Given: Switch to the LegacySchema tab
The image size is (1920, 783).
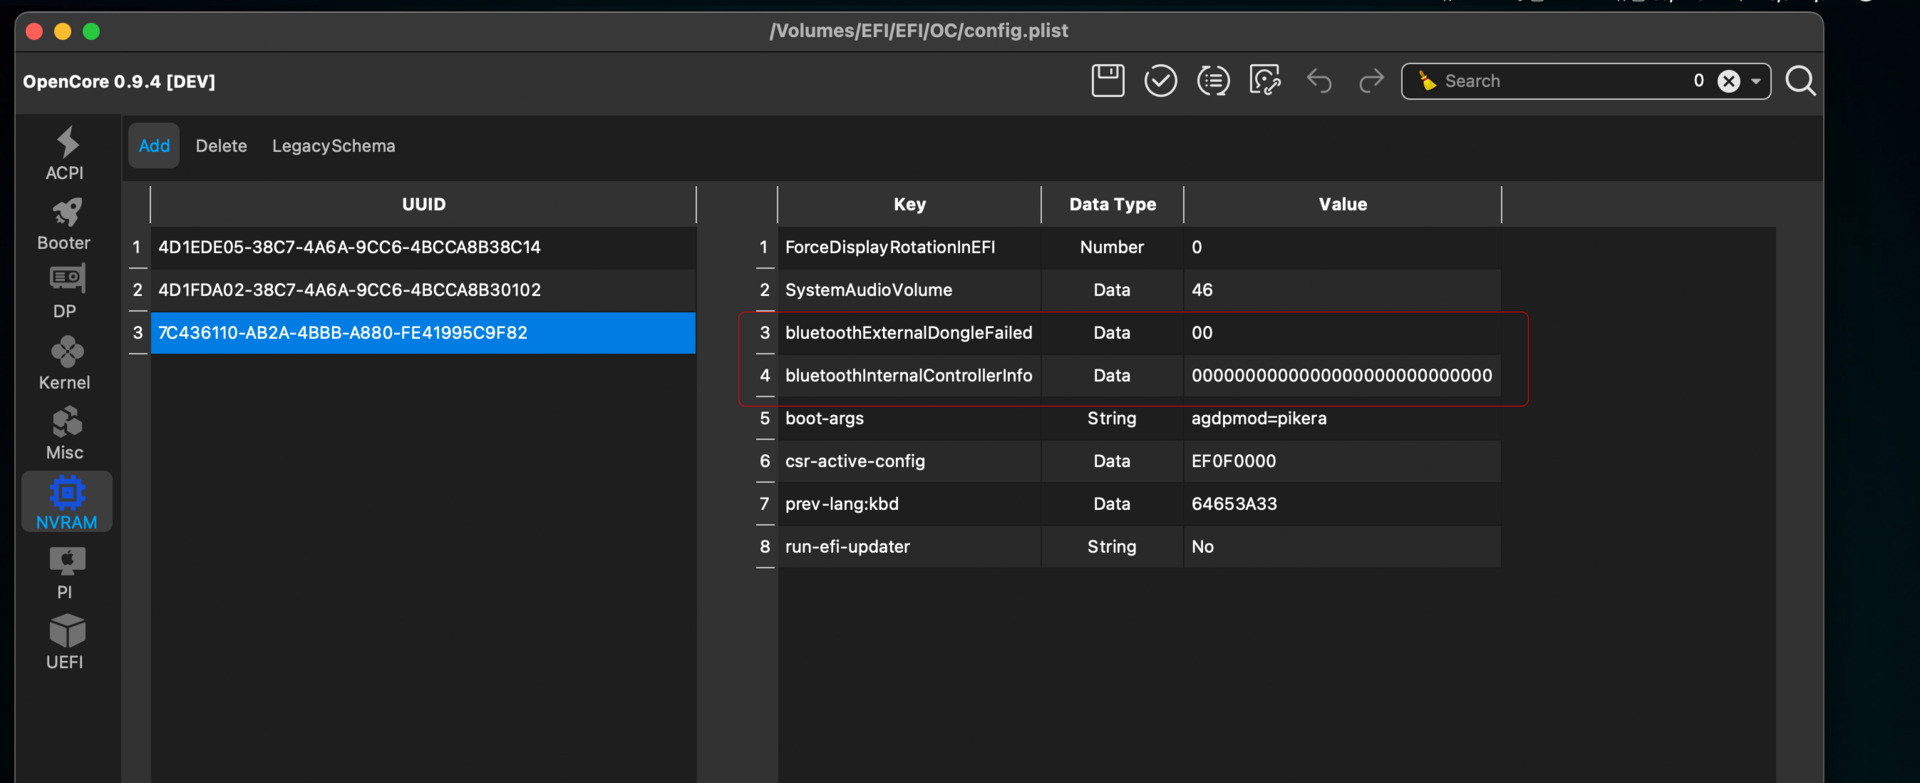Looking at the screenshot, I should point(333,146).
